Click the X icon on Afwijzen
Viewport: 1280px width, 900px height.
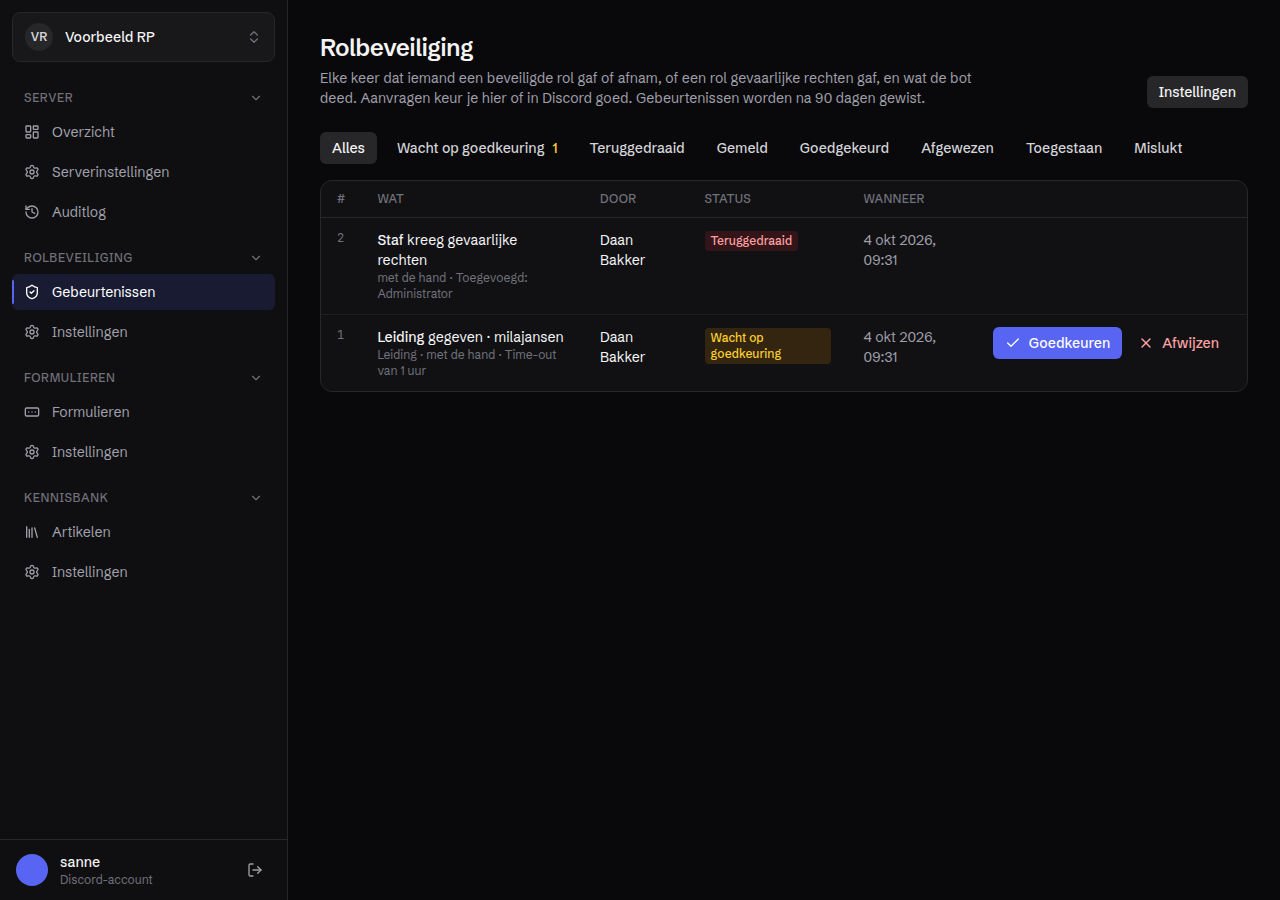pyautogui.click(x=1146, y=343)
